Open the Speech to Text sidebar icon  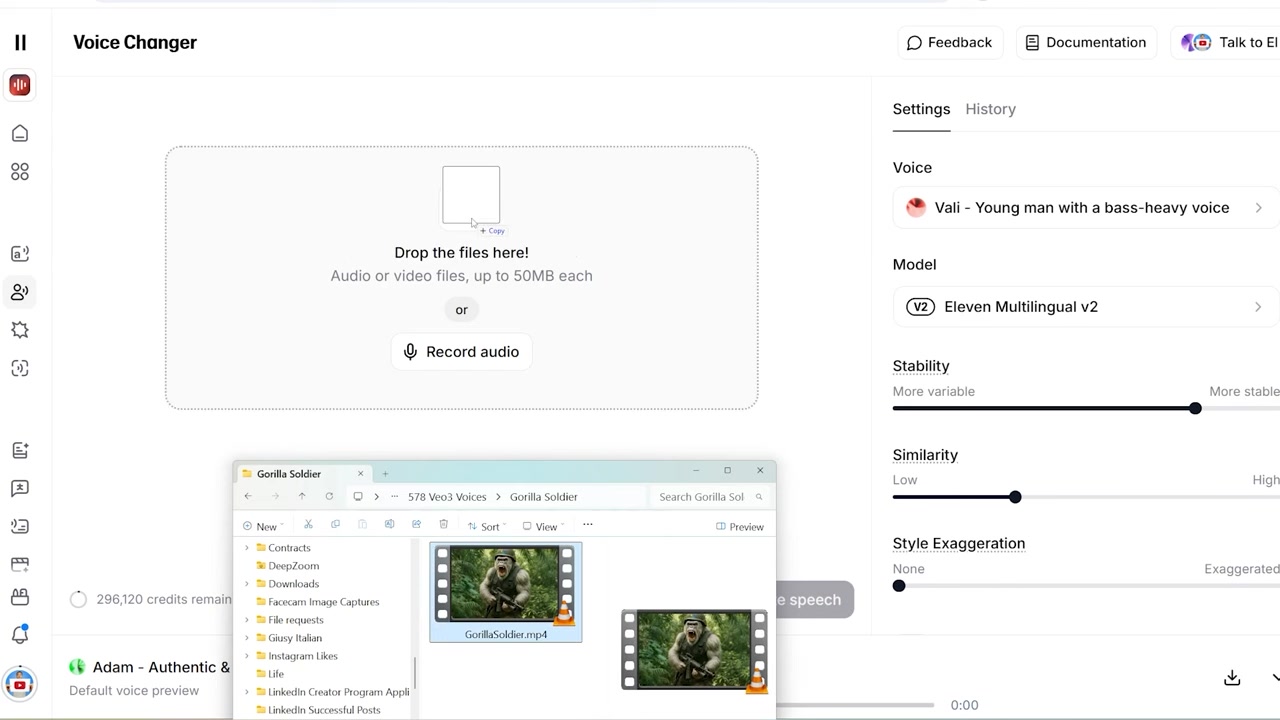point(20,526)
